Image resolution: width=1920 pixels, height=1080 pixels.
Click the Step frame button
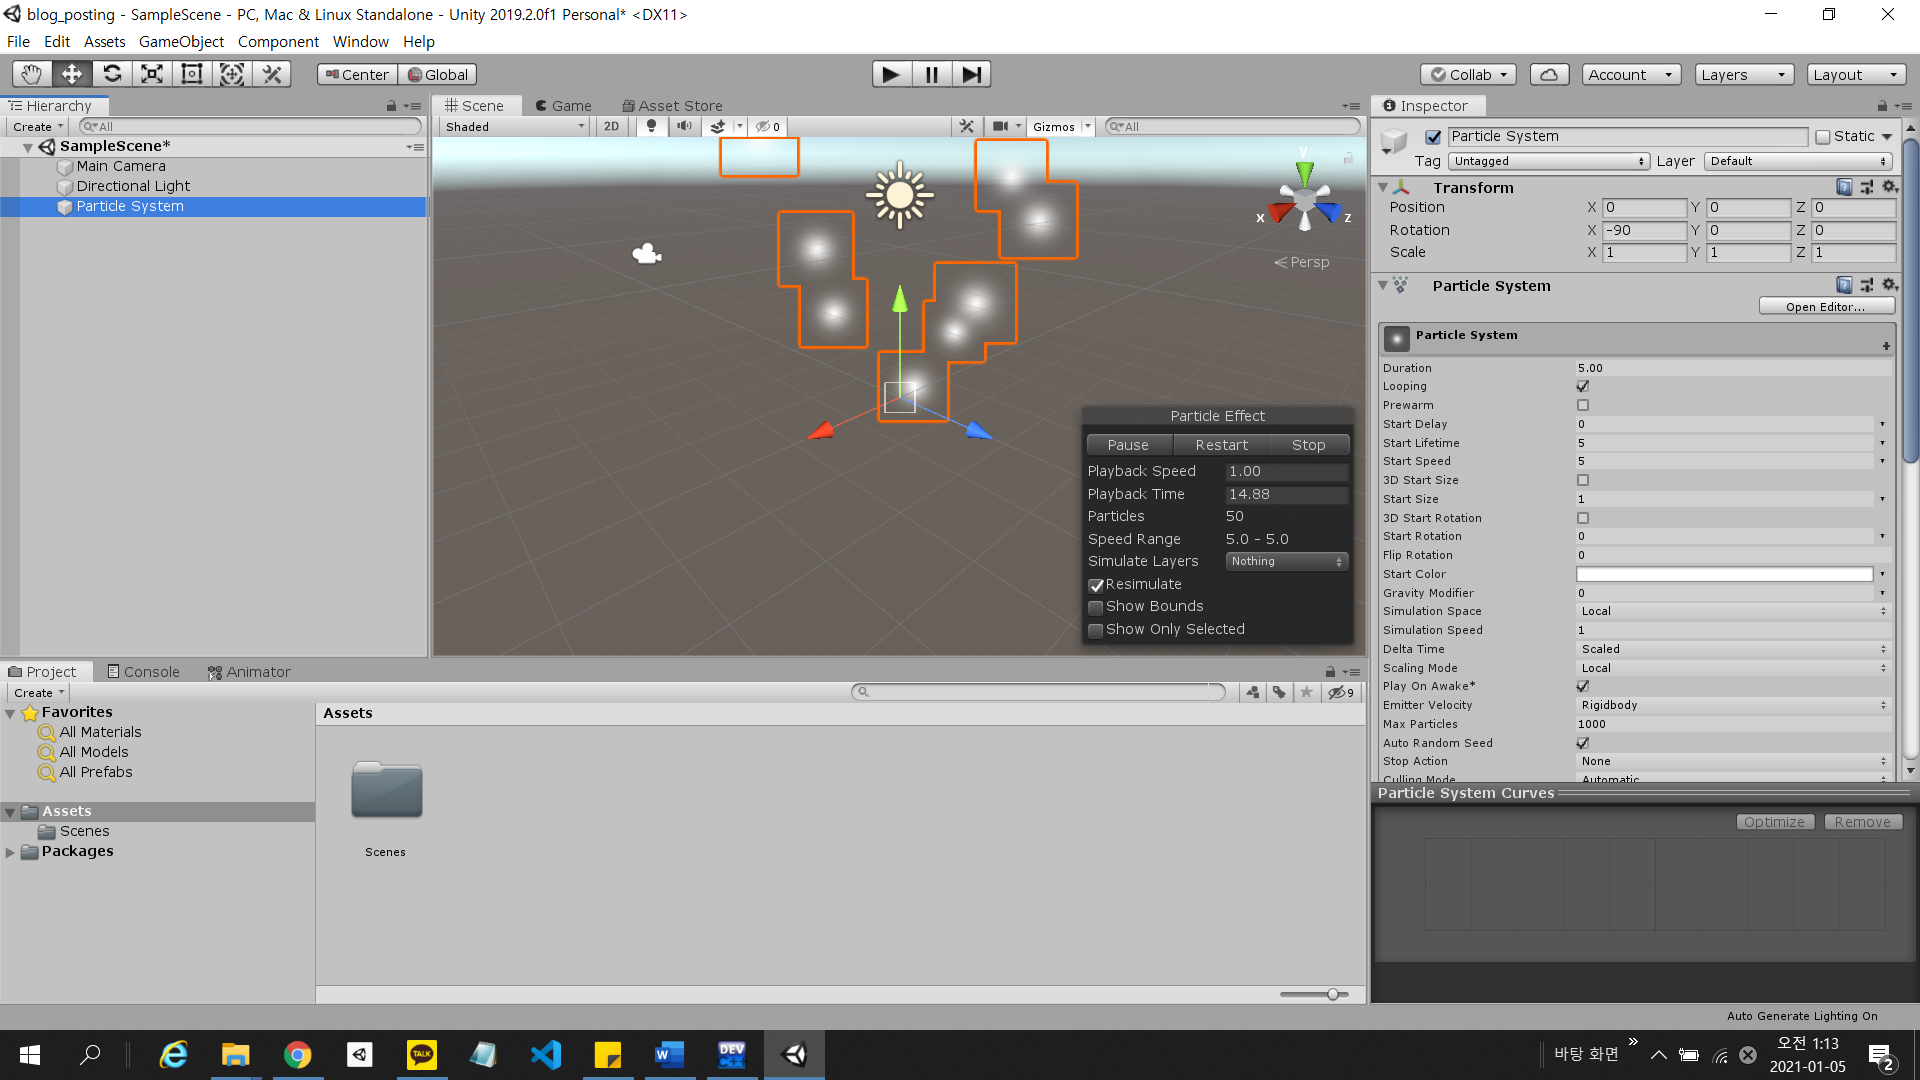970,74
